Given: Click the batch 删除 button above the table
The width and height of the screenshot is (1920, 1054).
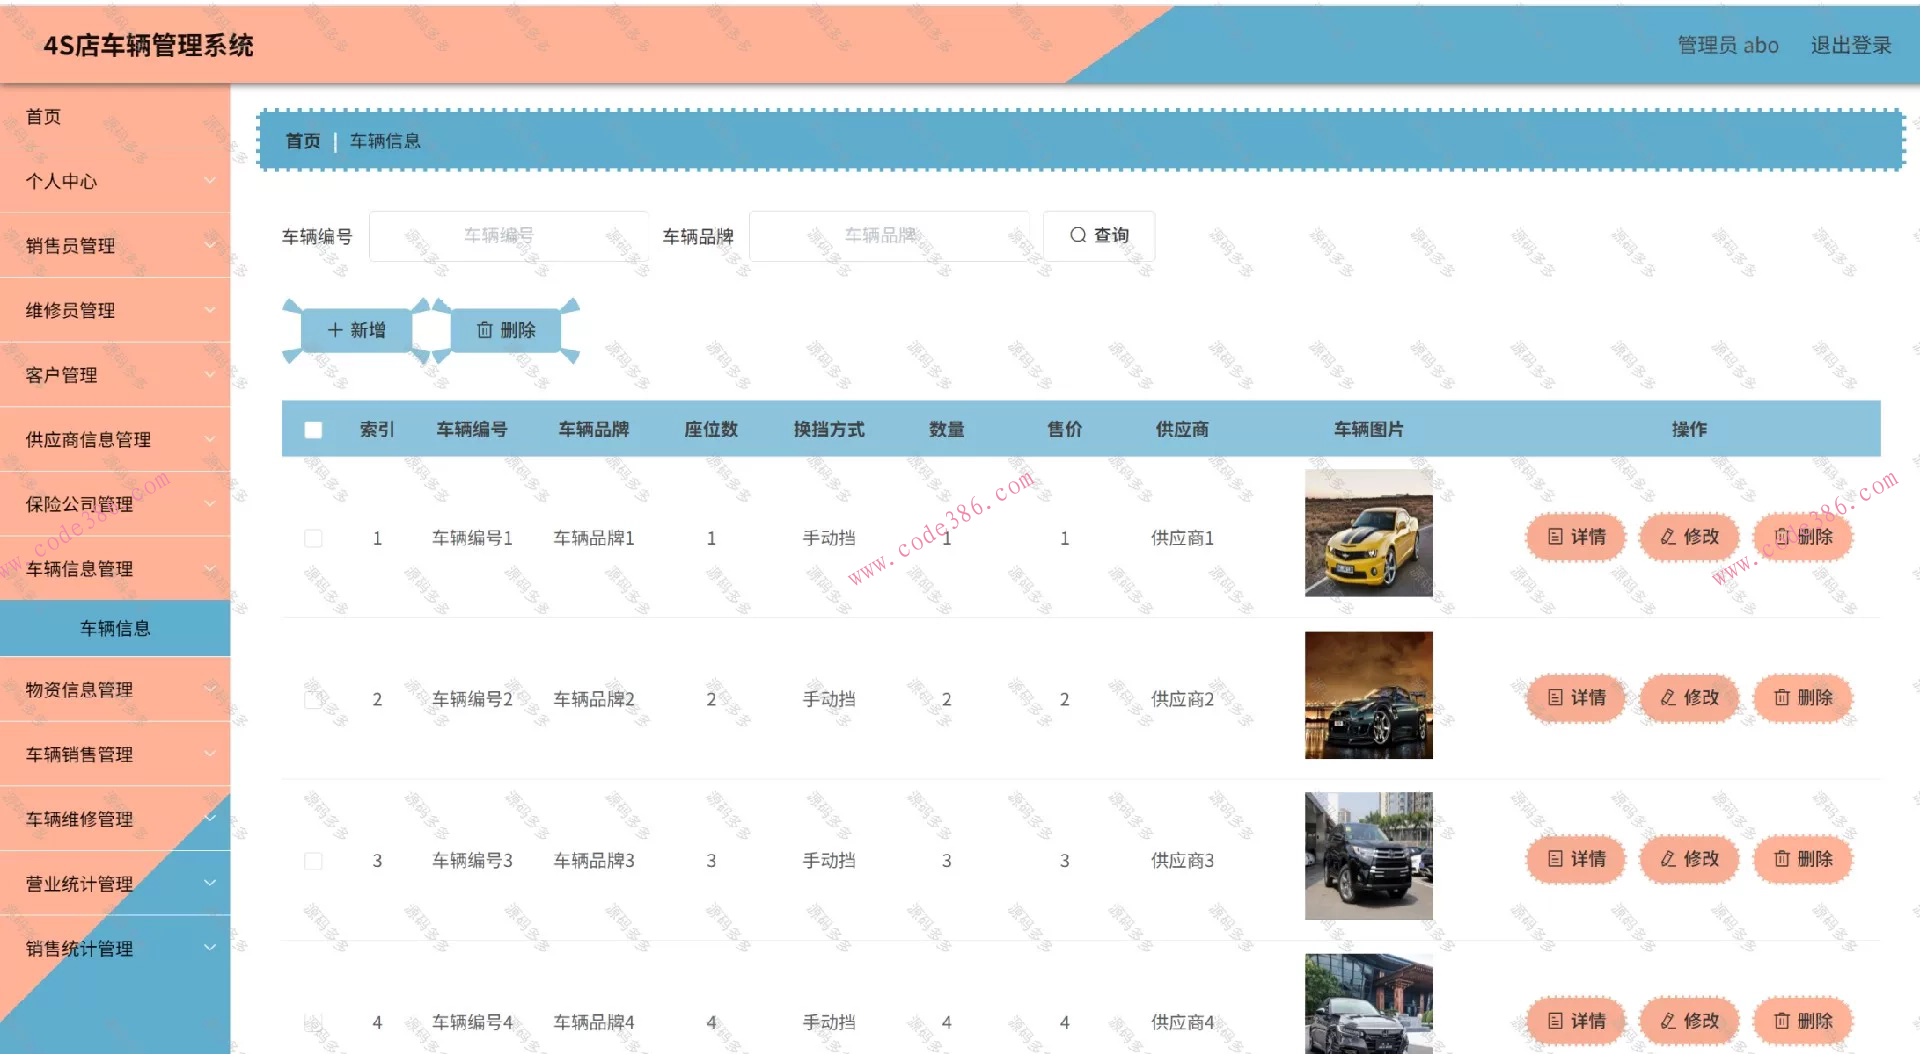Looking at the screenshot, I should pos(506,330).
